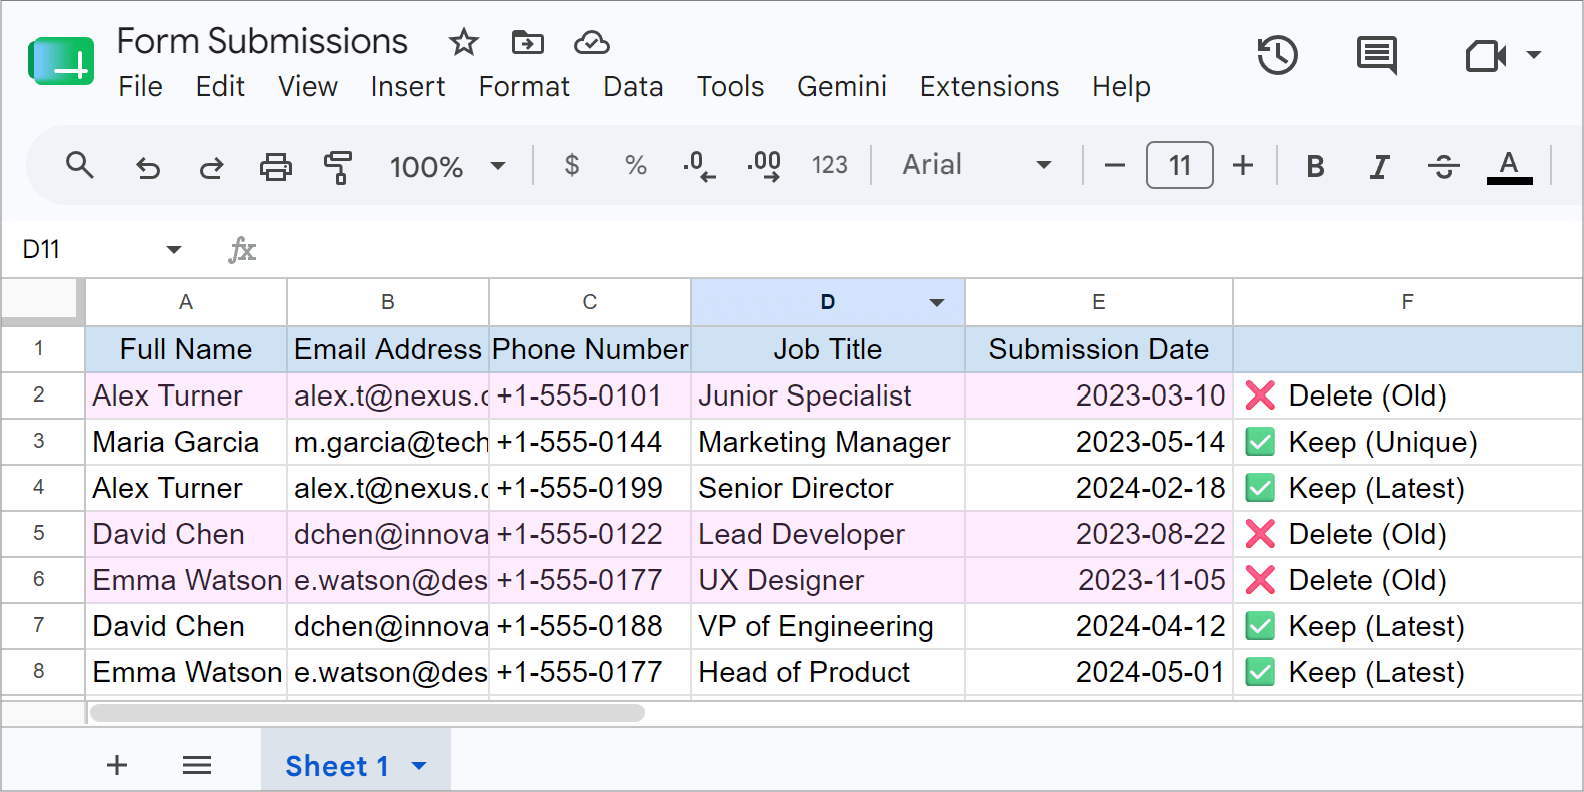This screenshot has width=1584, height=792.
Task: Open the Arial font dropdown
Action: click(977, 165)
